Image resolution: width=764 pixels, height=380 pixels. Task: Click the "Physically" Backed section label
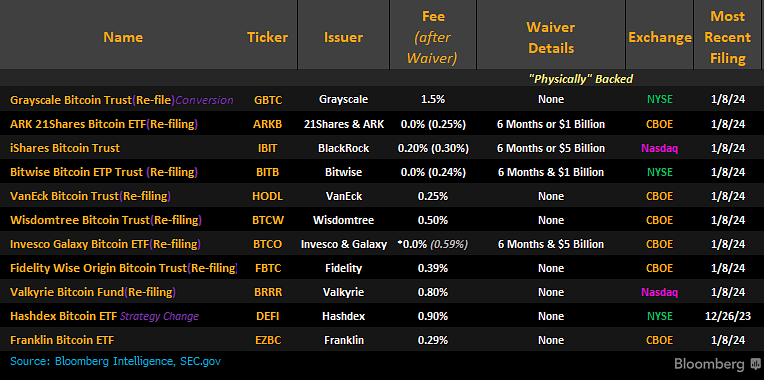[x=581, y=78]
